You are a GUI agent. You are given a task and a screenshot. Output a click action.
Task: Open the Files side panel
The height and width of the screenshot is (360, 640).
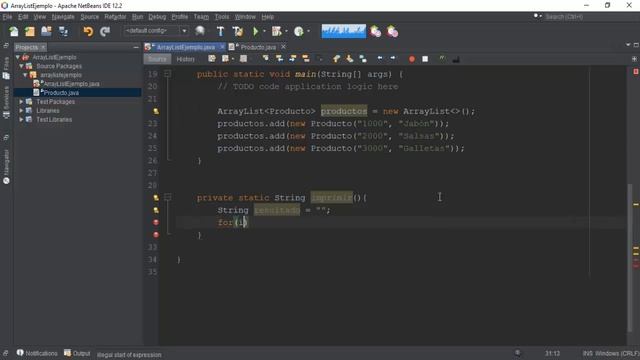[x=6, y=68]
